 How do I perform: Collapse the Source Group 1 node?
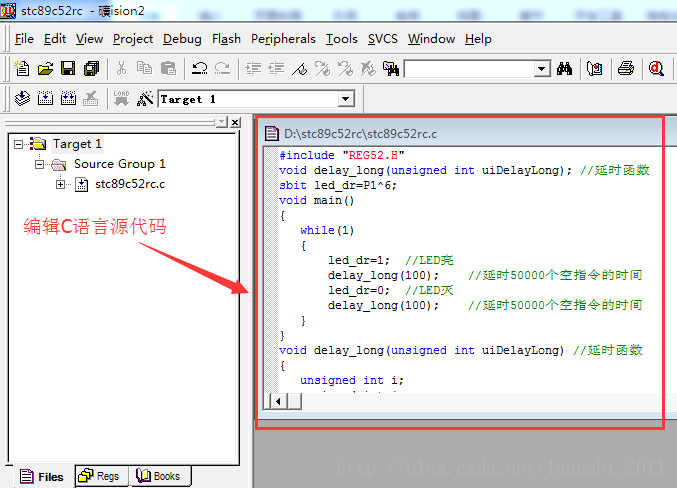[39, 164]
